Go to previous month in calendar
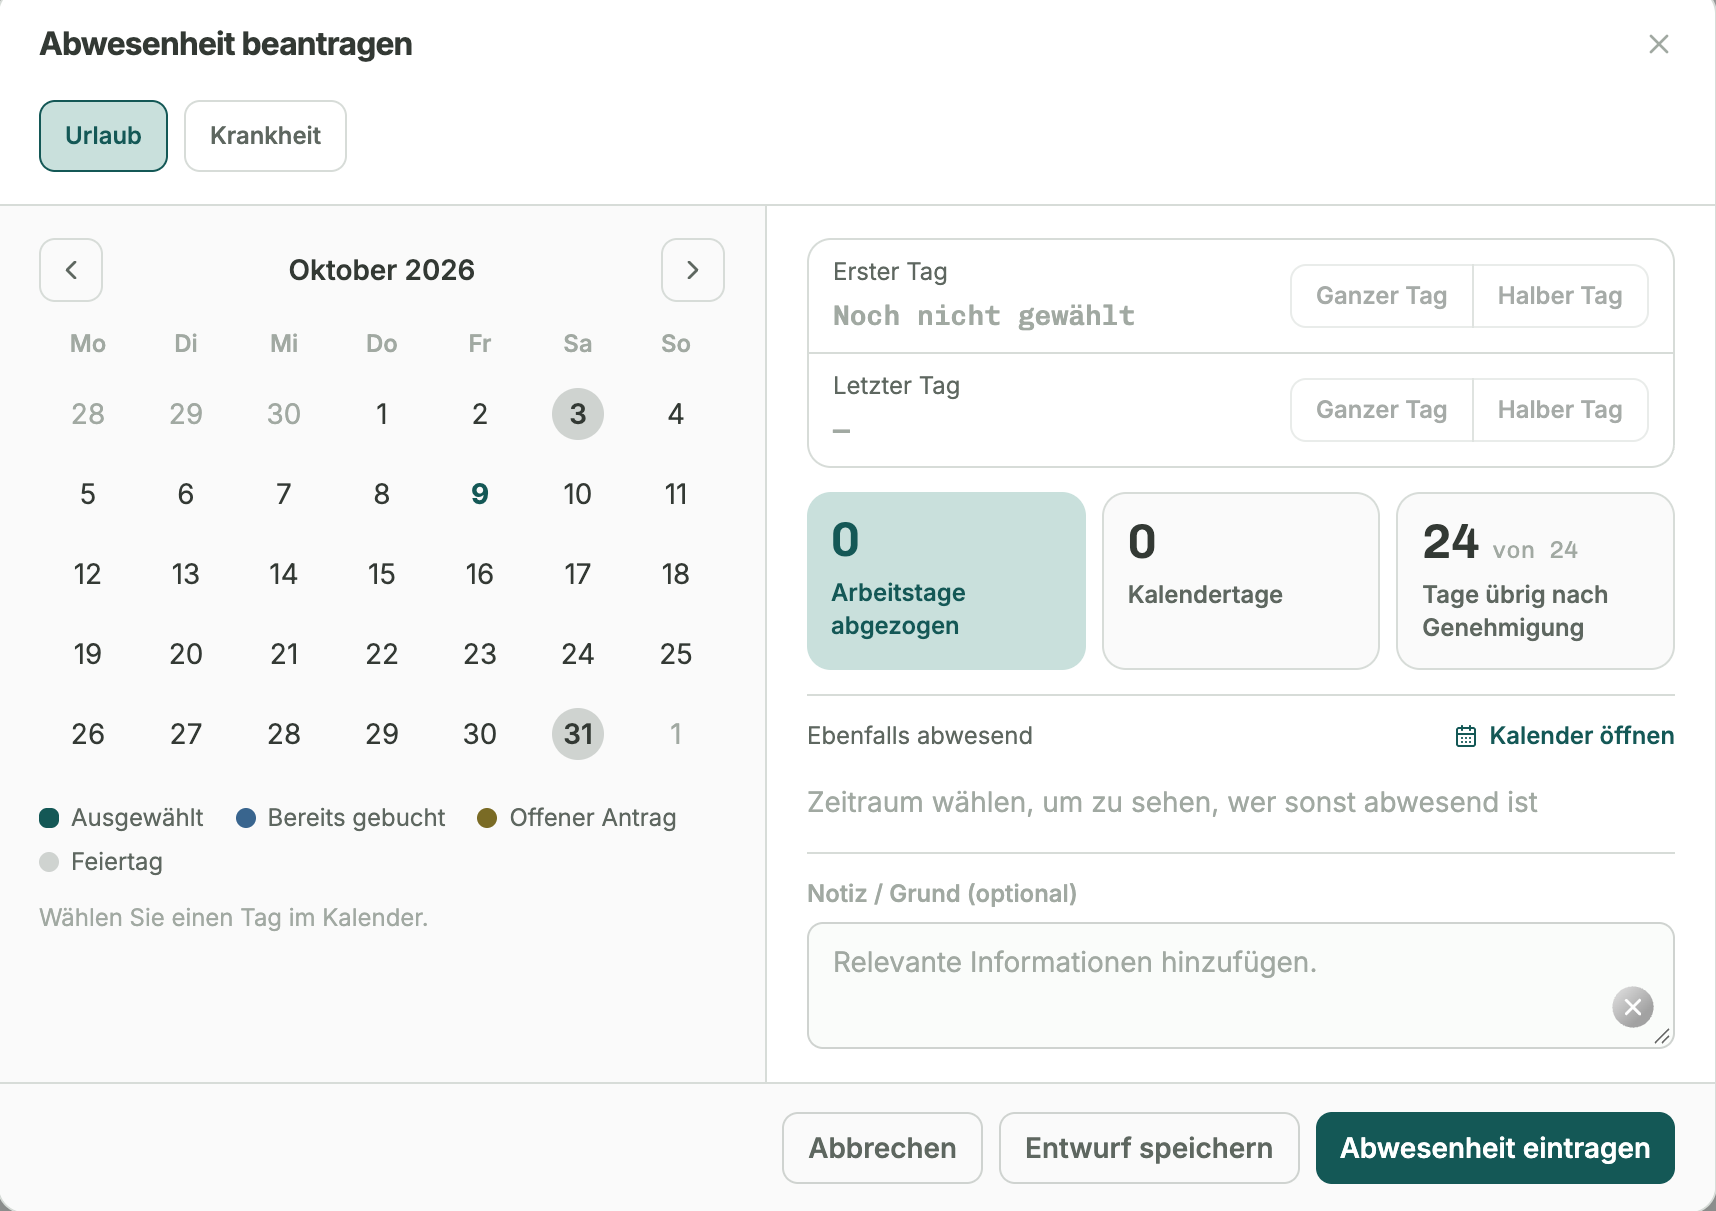Viewport: 1716px width, 1211px height. coord(71,270)
